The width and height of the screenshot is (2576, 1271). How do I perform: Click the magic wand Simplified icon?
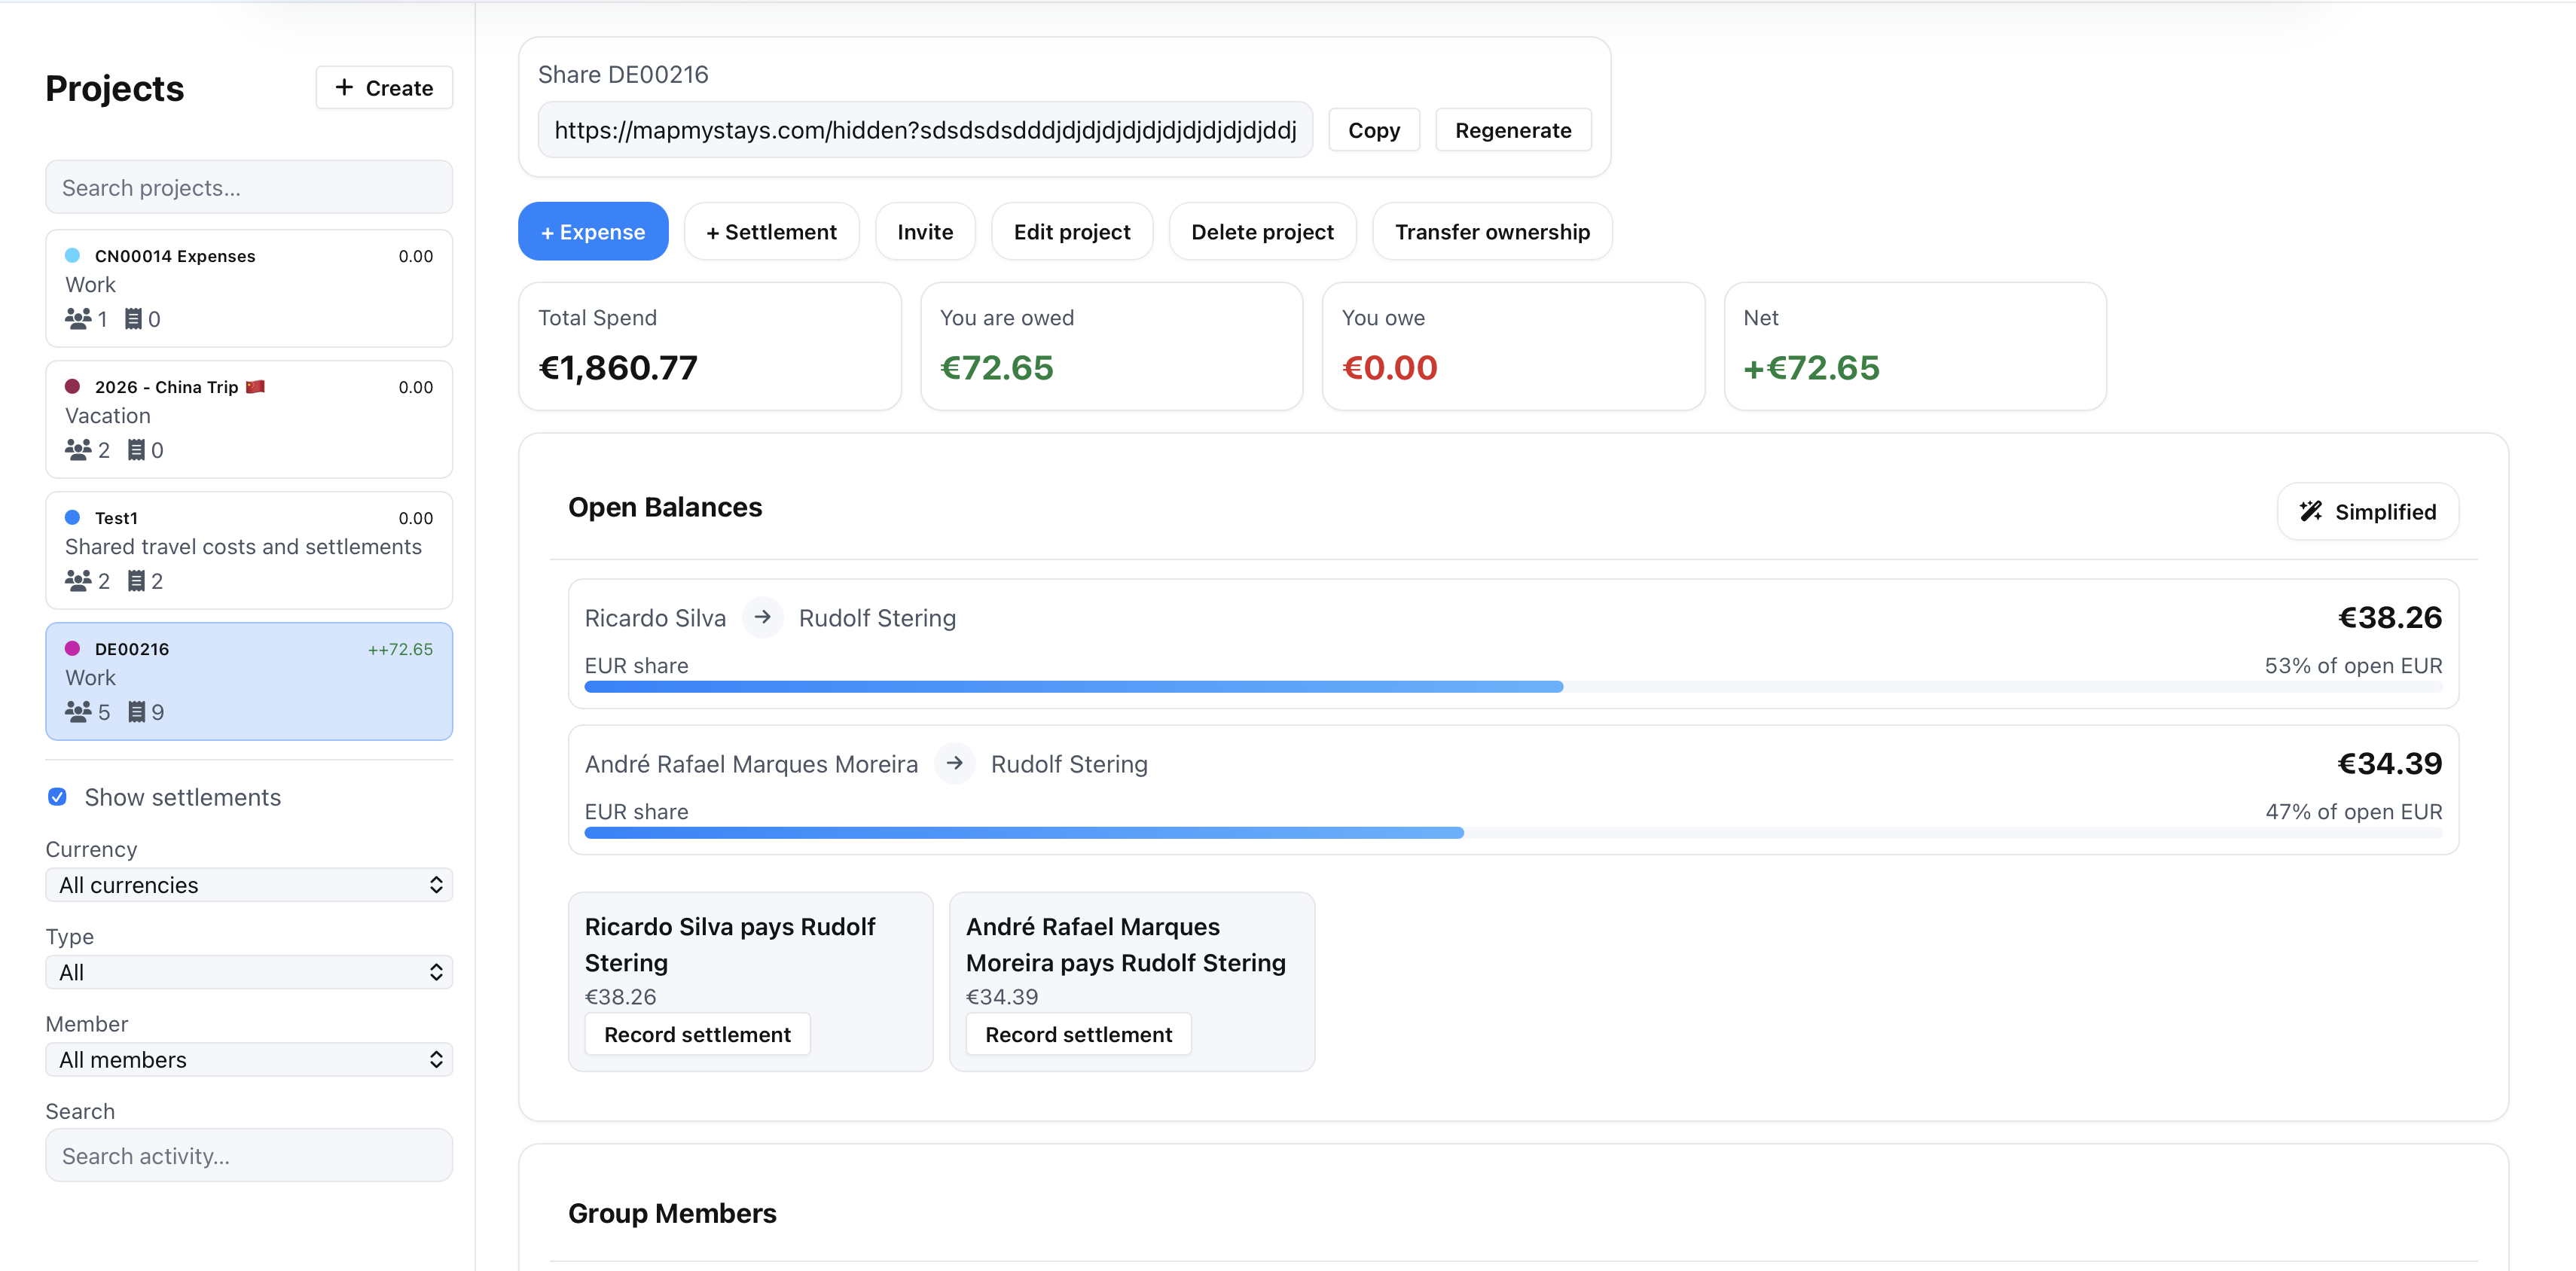pos(2310,511)
